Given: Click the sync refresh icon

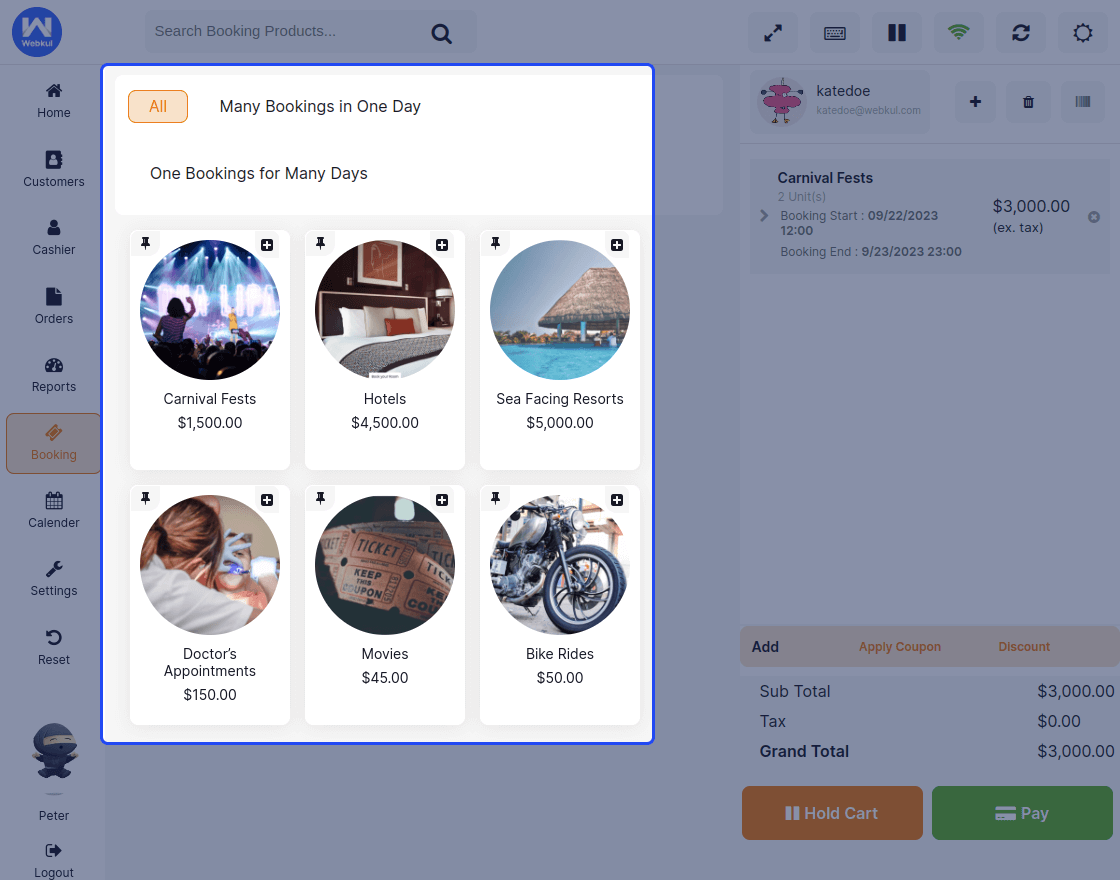Looking at the screenshot, I should tap(1021, 33).
